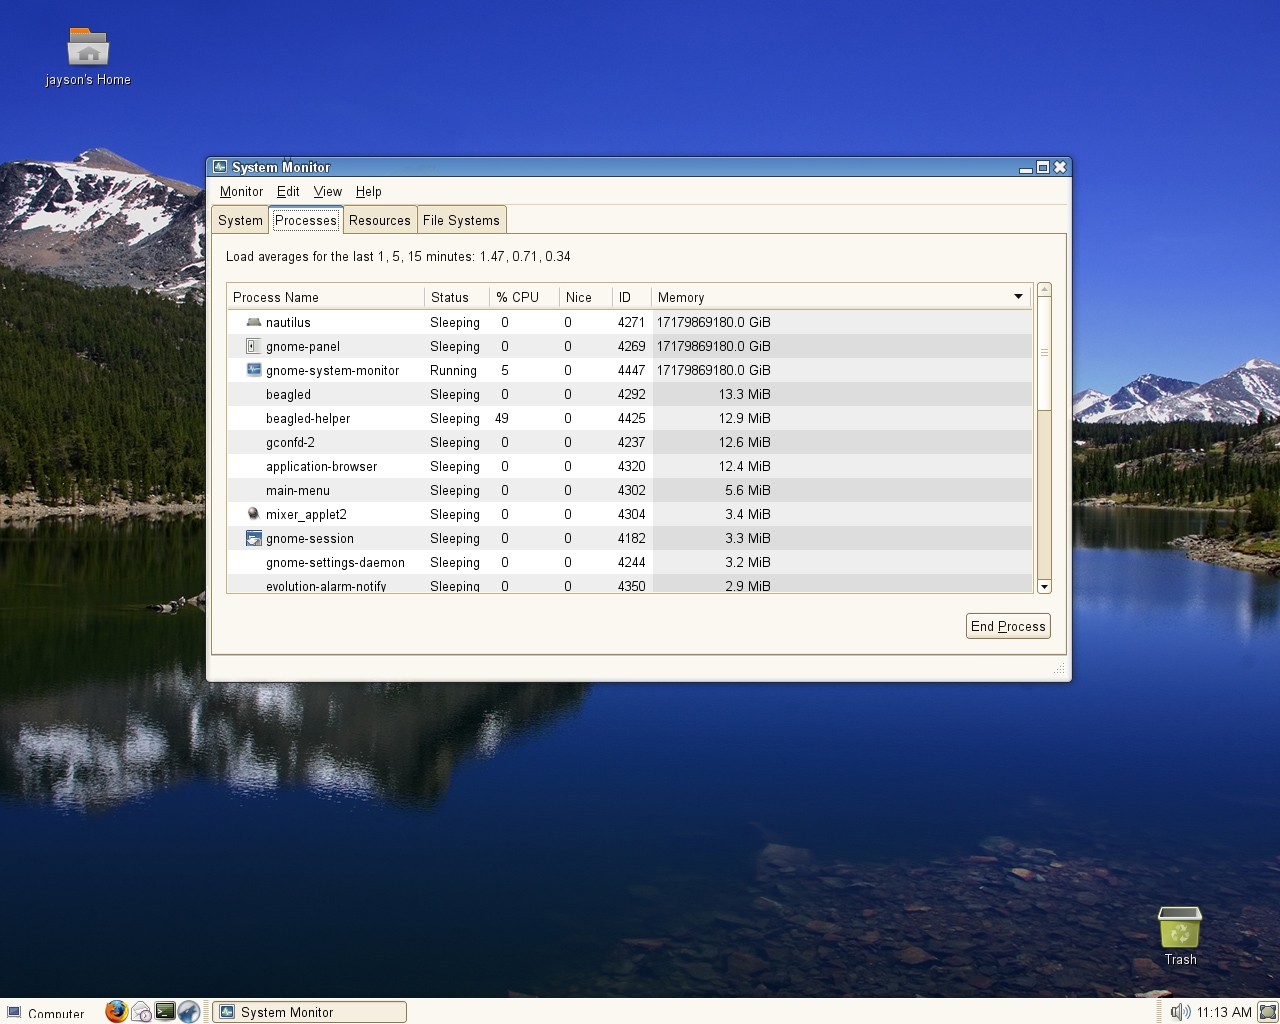Open the Evolution mail launcher icon
The width and height of the screenshot is (1280, 1024).
[141, 1012]
